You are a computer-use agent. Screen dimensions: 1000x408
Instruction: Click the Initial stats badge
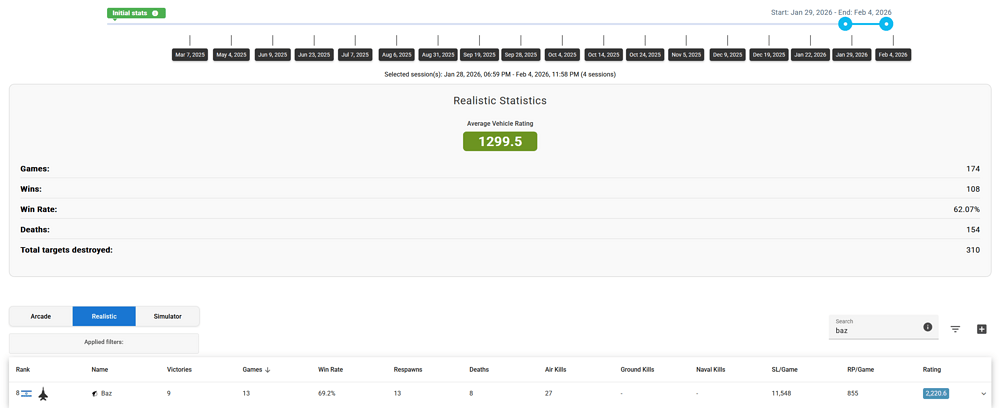[132, 13]
